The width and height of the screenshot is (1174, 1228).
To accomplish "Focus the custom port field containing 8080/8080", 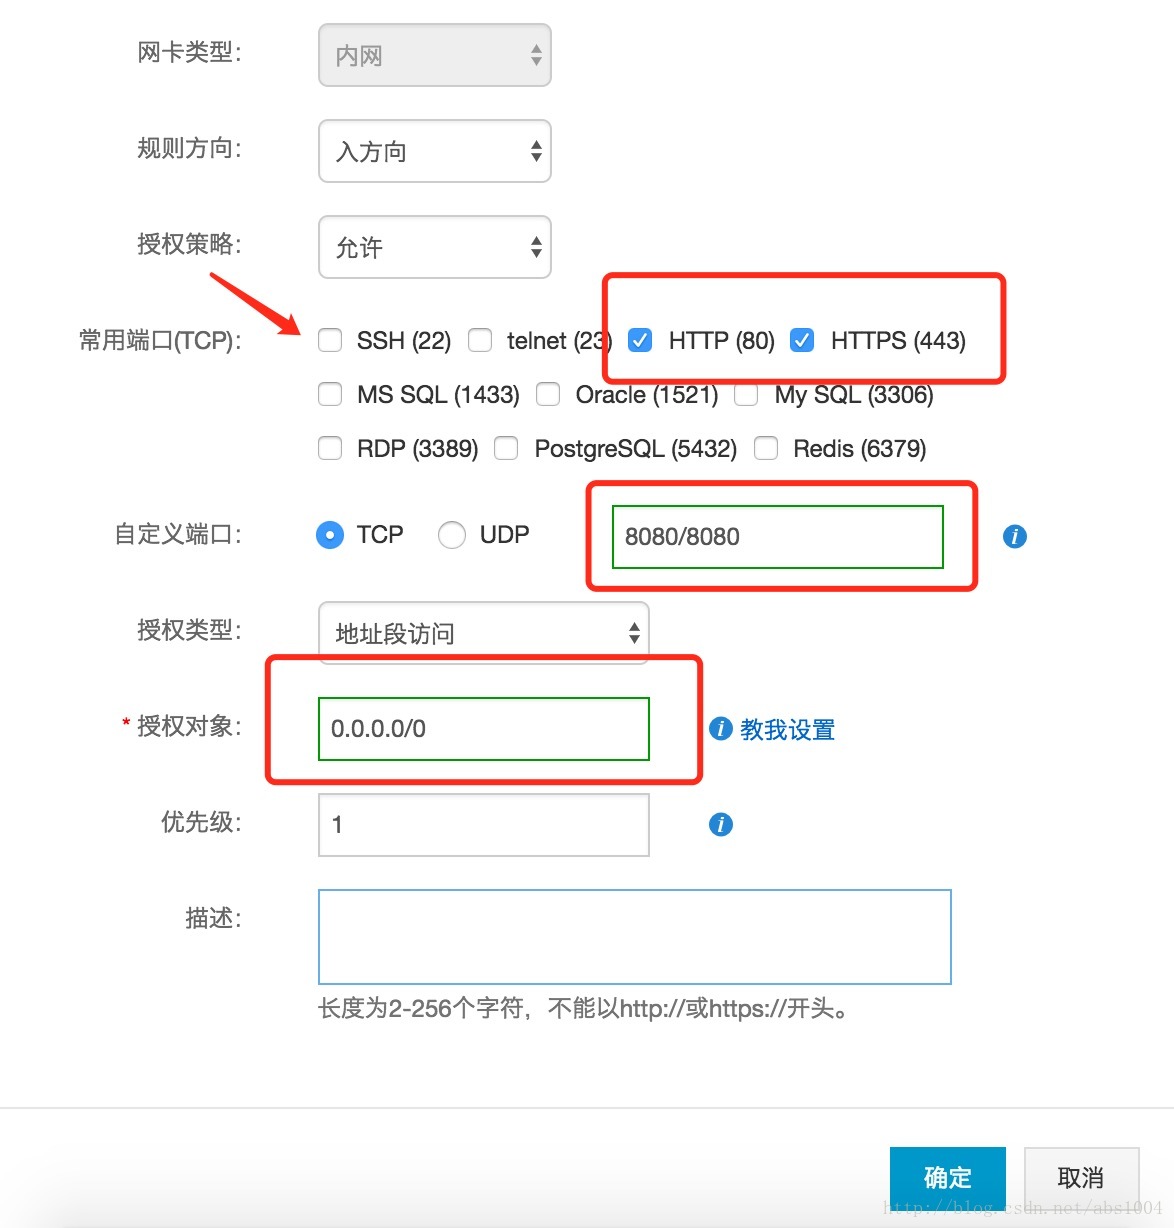I will click(x=778, y=537).
